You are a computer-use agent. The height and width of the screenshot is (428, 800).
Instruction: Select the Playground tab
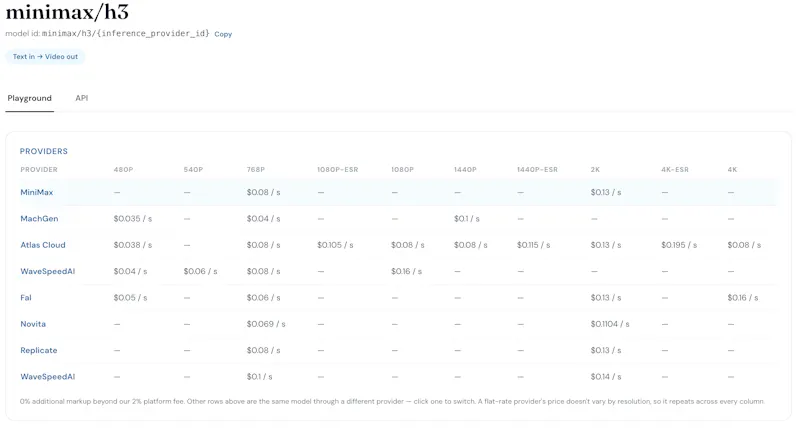30,98
